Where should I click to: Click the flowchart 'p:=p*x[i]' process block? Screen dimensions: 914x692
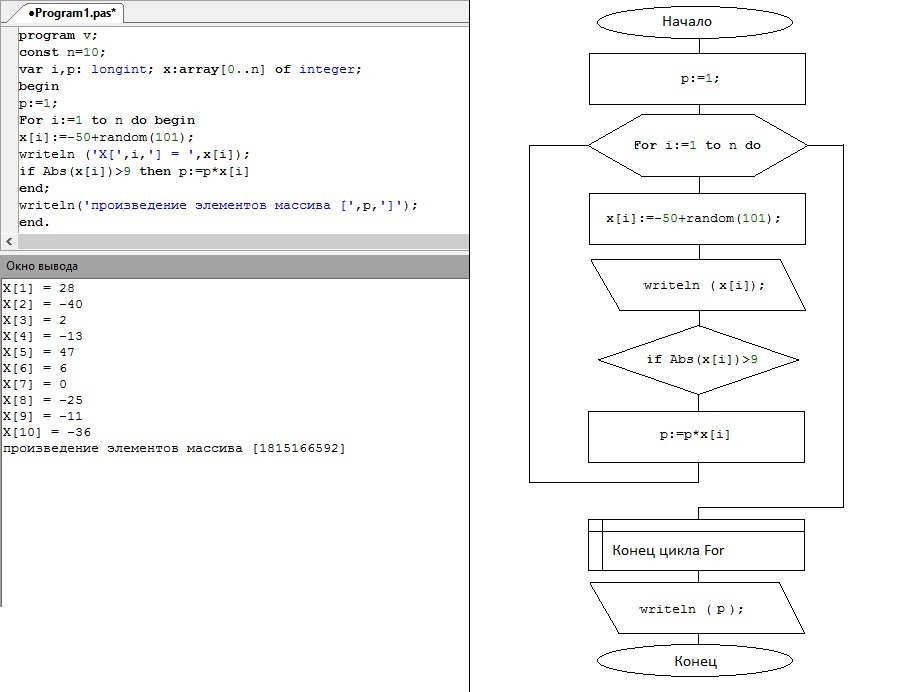click(697, 437)
